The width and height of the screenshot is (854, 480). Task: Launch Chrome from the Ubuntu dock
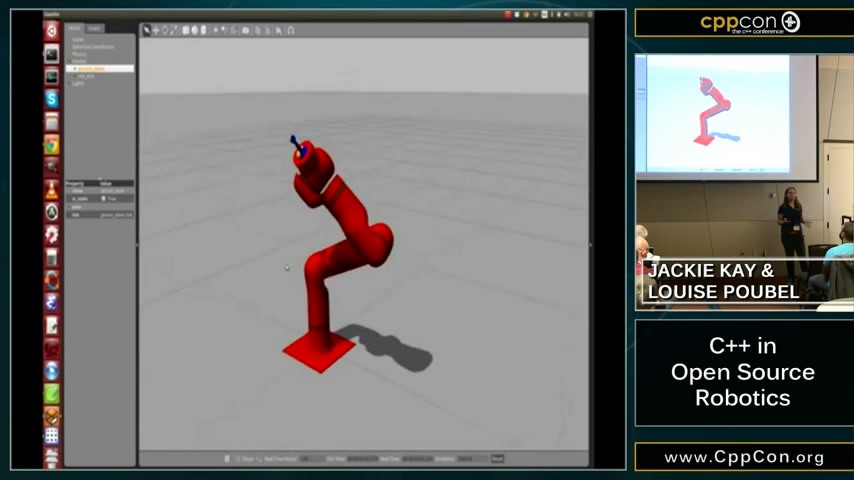tap(51, 145)
